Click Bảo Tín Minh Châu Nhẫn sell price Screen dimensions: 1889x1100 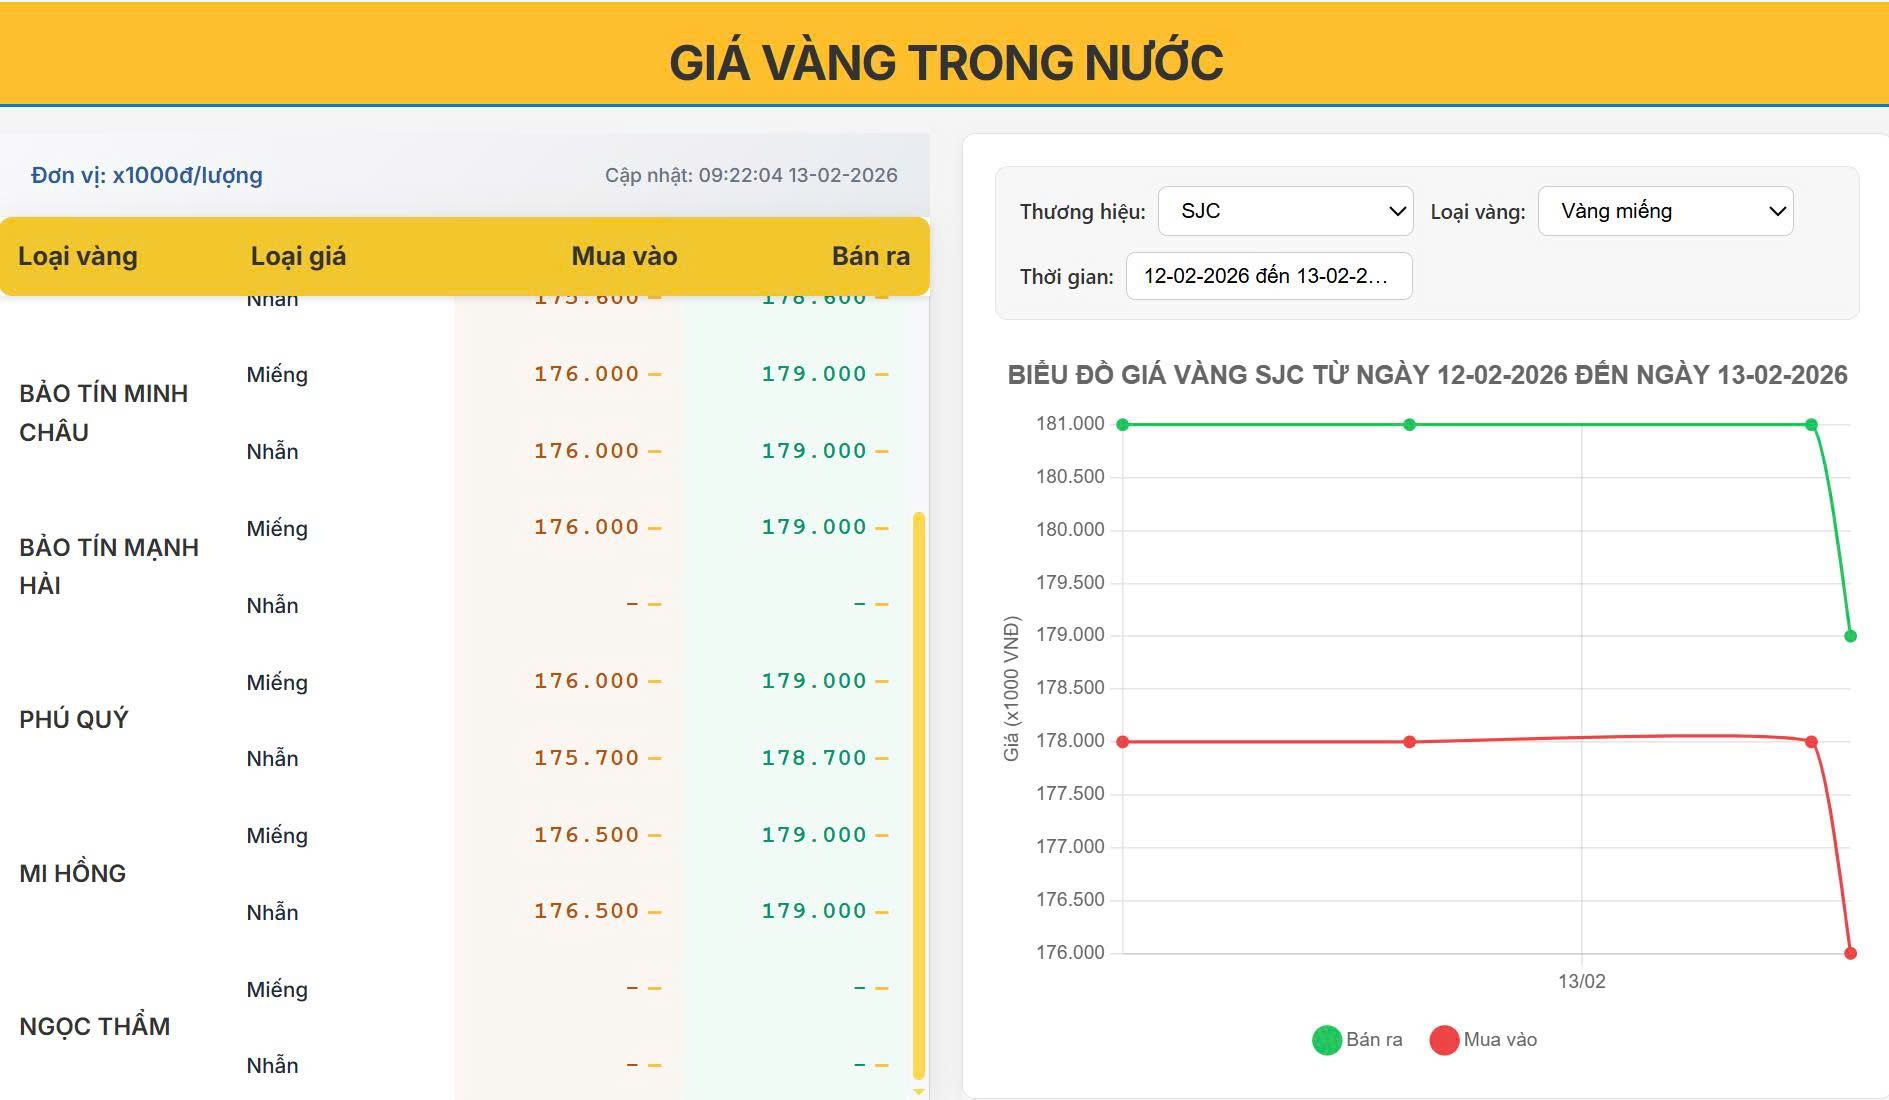click(x=814, y=451)
